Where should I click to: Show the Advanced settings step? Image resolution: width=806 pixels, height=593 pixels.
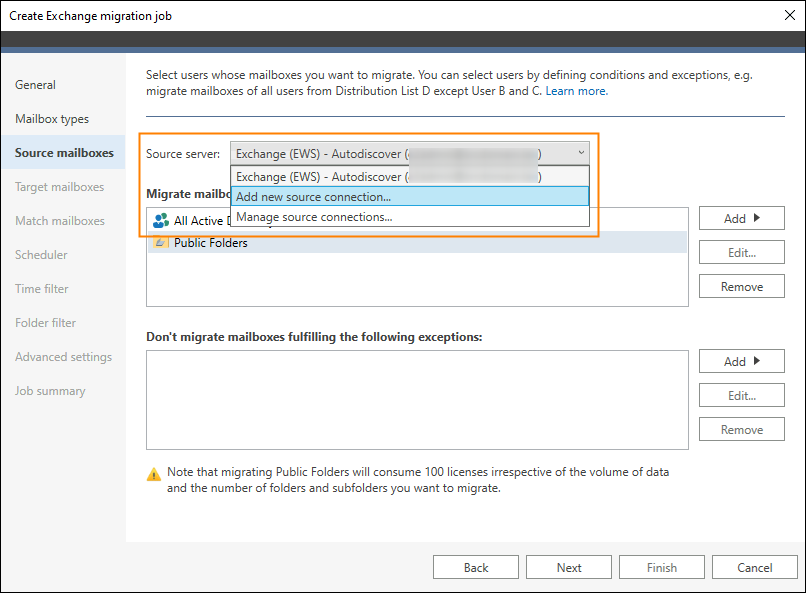tap(63, 357)
